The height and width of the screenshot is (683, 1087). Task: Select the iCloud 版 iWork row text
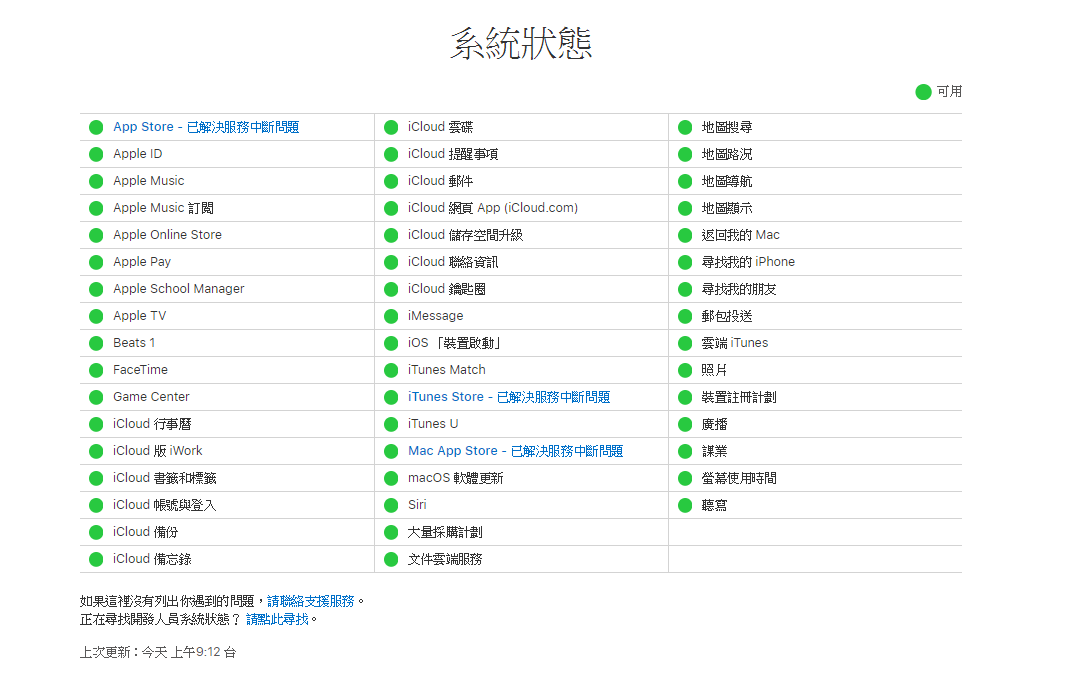click(157, 451)
